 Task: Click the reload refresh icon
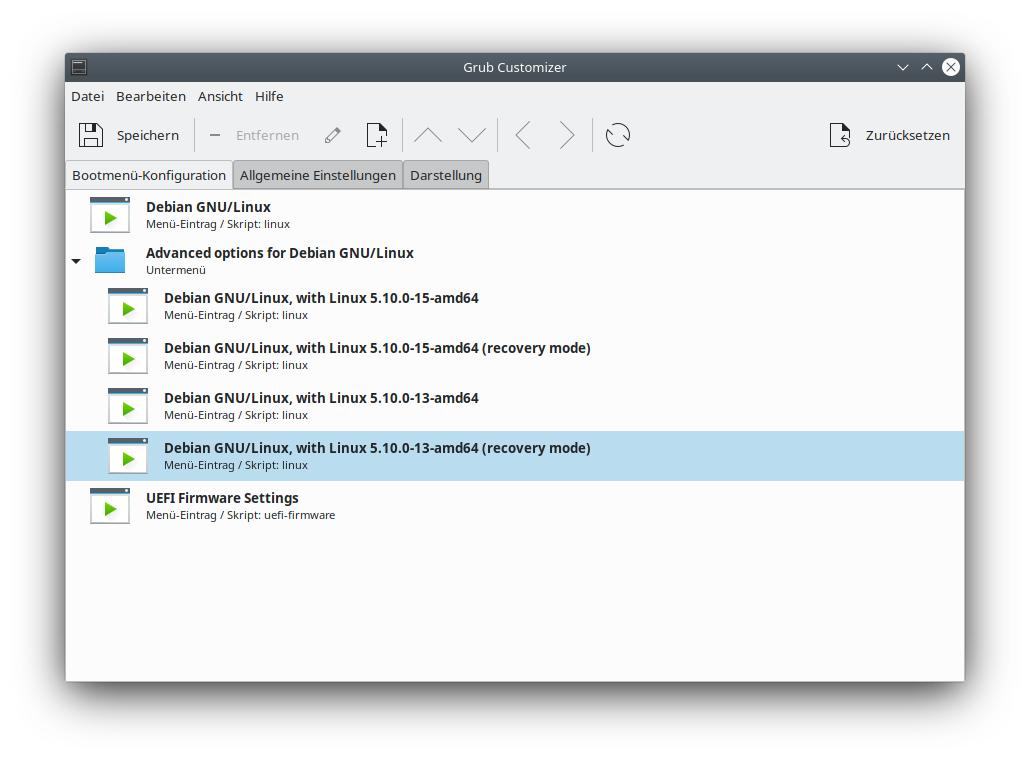(618, 135)
